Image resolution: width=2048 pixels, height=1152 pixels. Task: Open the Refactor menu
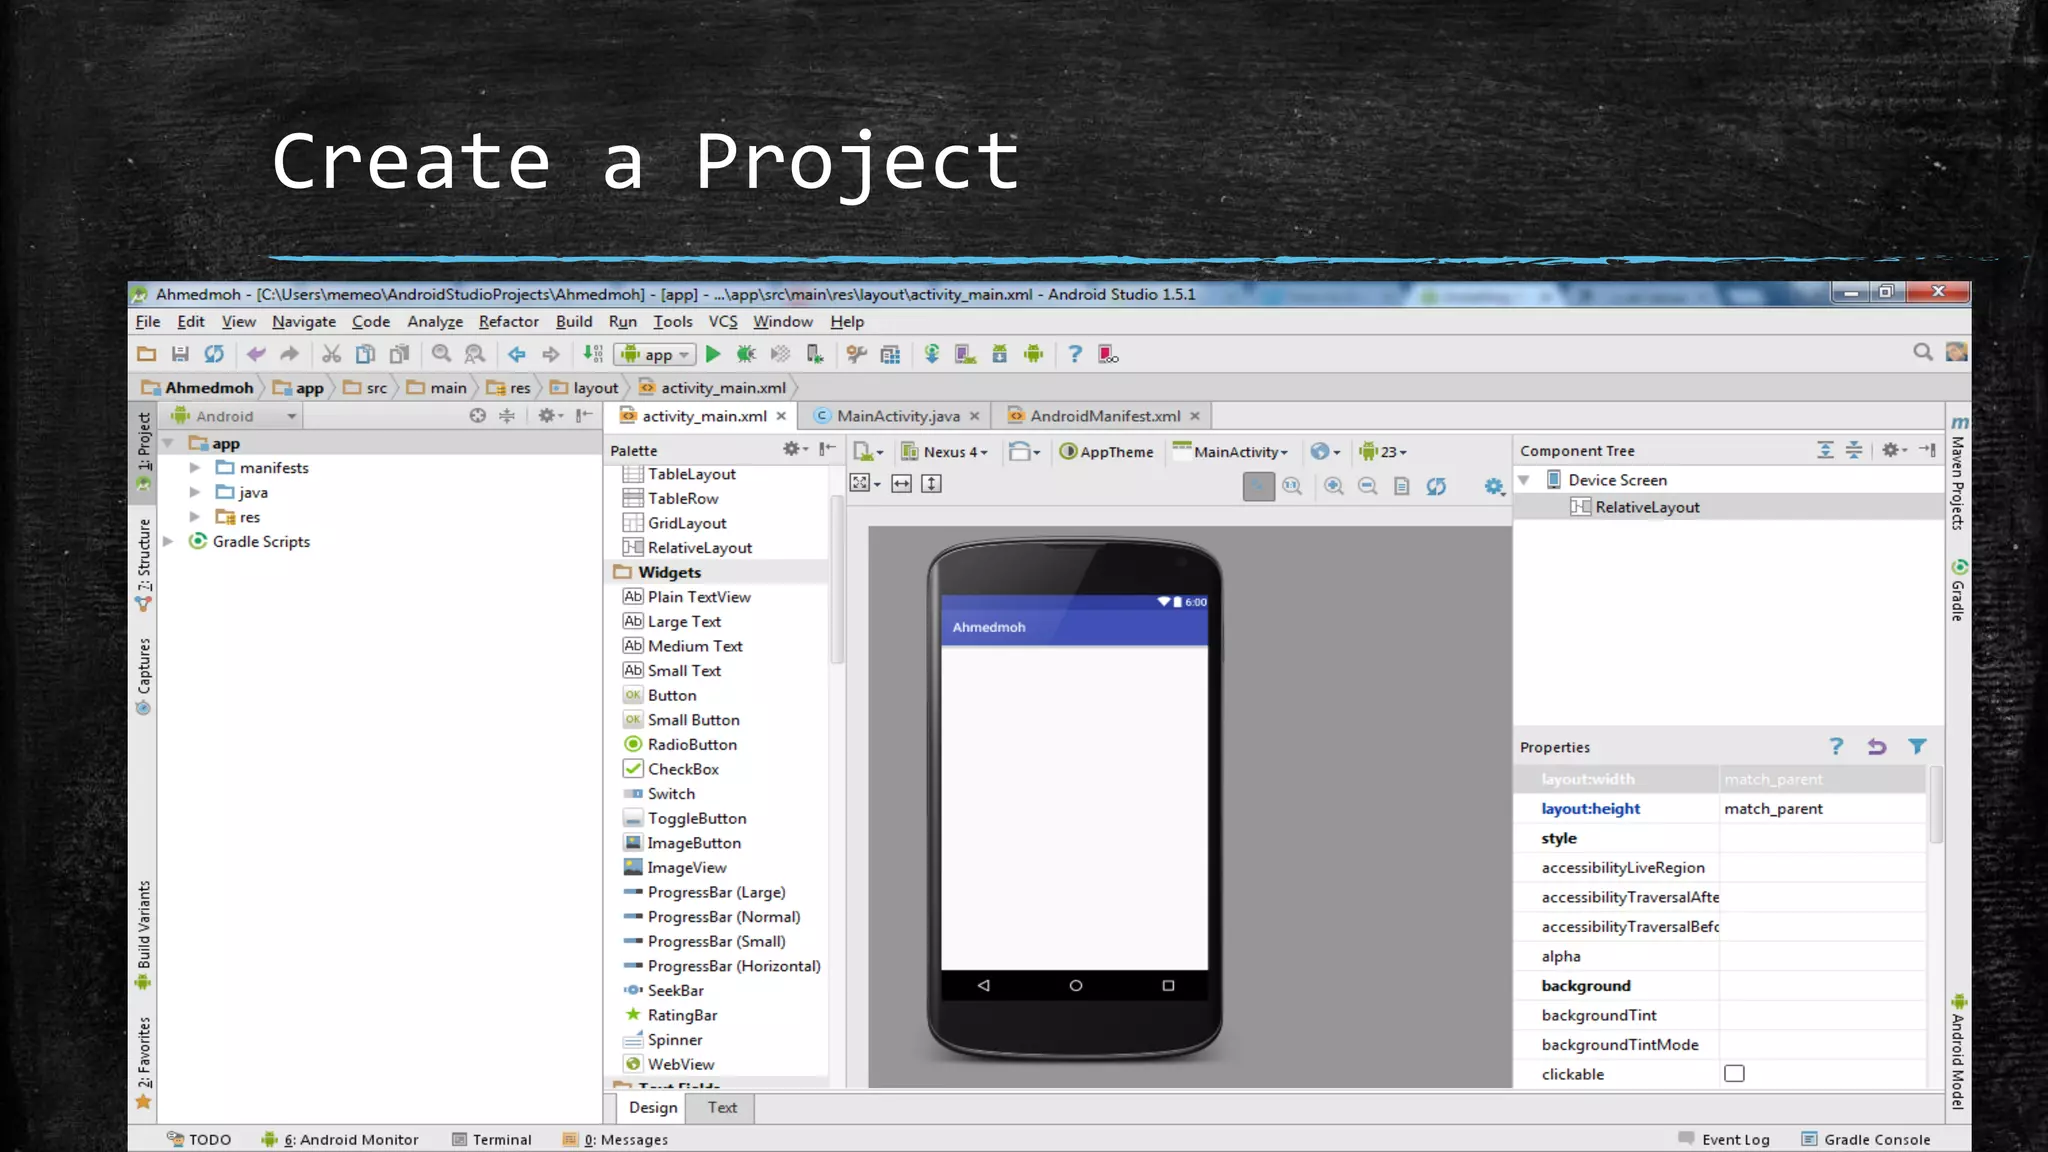point(508,322)
